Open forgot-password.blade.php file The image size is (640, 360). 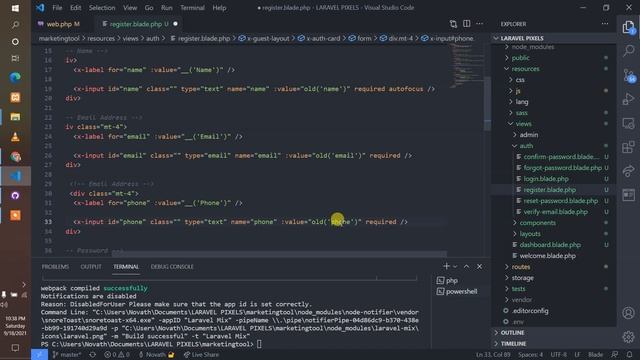click(562, 168)
